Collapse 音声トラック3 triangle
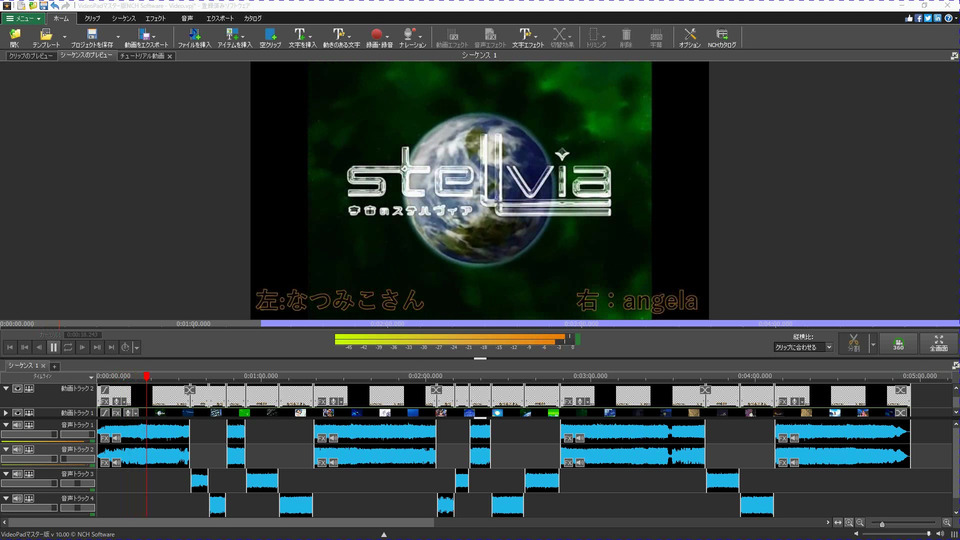 pyautogui.click(x=6, y=474)
